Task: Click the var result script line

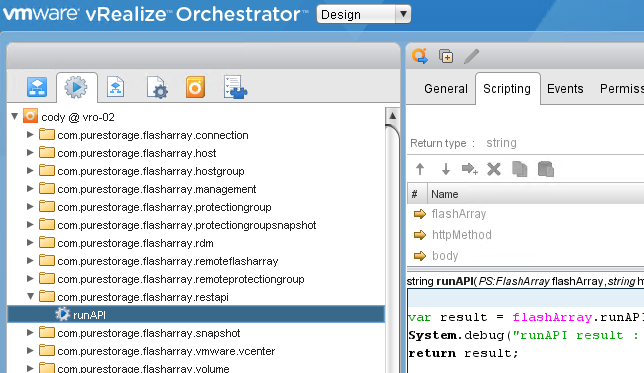Action: coord(526,317)
